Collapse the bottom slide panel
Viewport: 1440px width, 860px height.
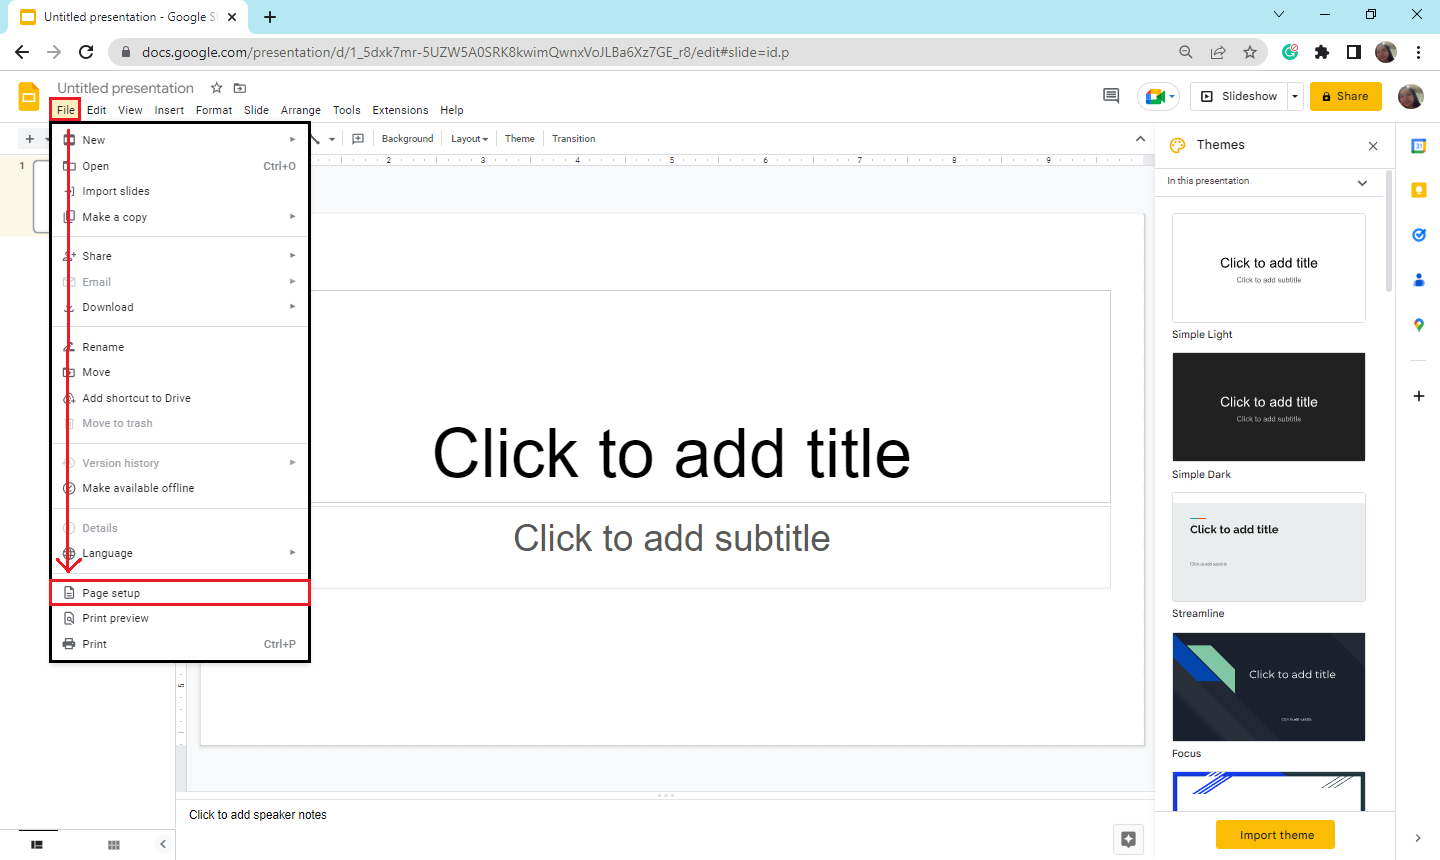[163, 844]
